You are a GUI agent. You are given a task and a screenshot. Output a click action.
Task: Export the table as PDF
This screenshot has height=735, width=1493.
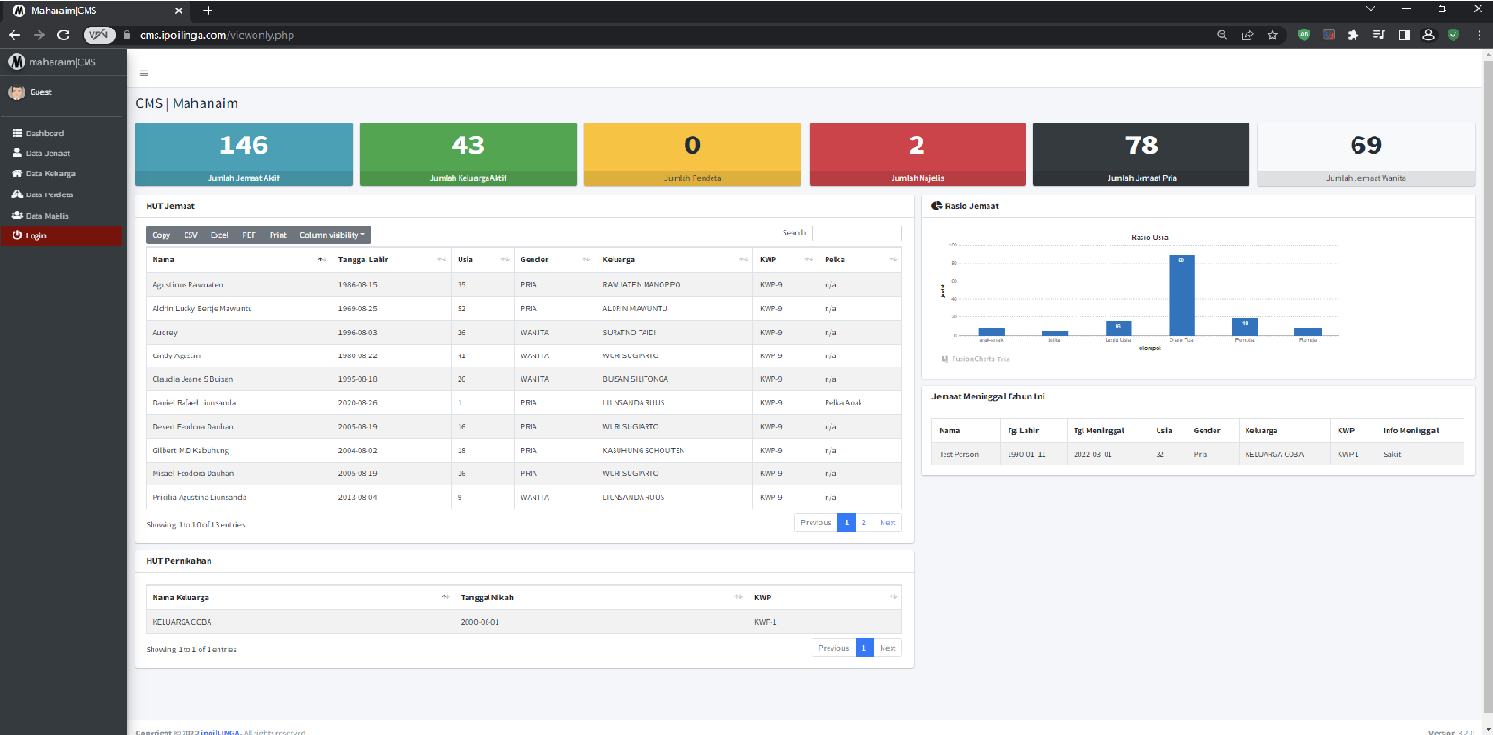[x=250, y=235]
